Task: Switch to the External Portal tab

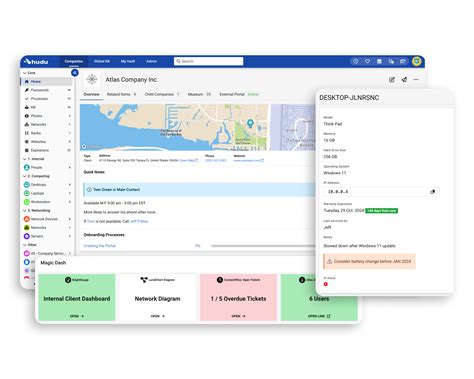Action: [x=239, y=94]
